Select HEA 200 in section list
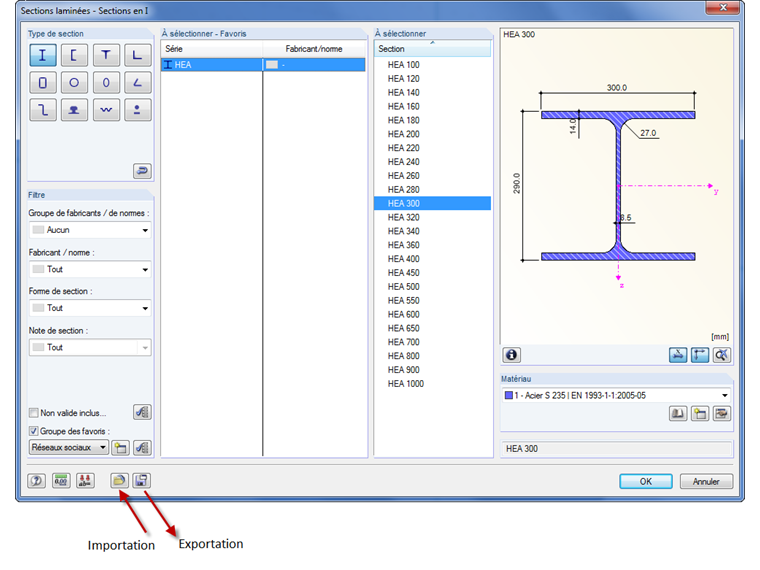The height and width of the screenshot is (570, 760). coord(432,134)
